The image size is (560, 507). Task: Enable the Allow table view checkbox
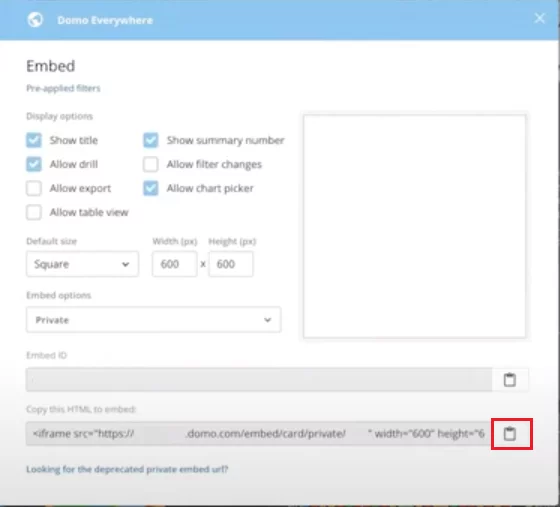[34, 212]
